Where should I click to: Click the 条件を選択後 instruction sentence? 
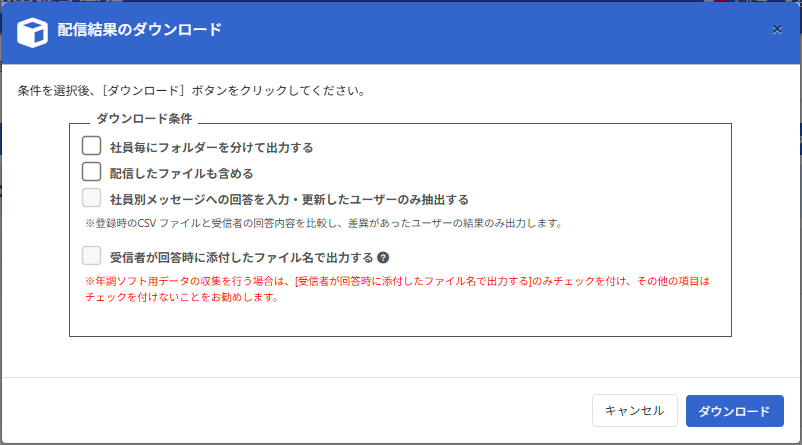(190, 90)
